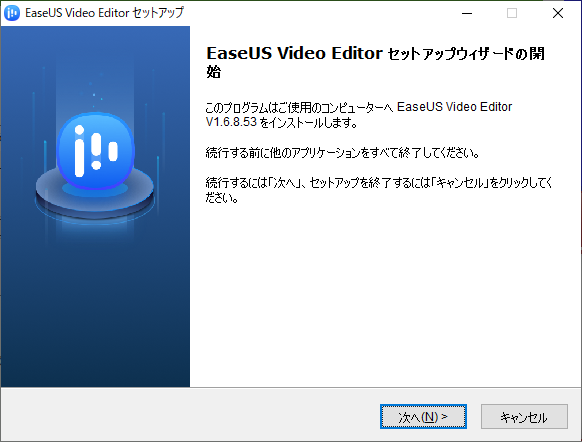The width and height of the screenshot is (582, 442).
Task: Close the setup wizard with the X
Action: pyautogui.click(x=558, y=13)
